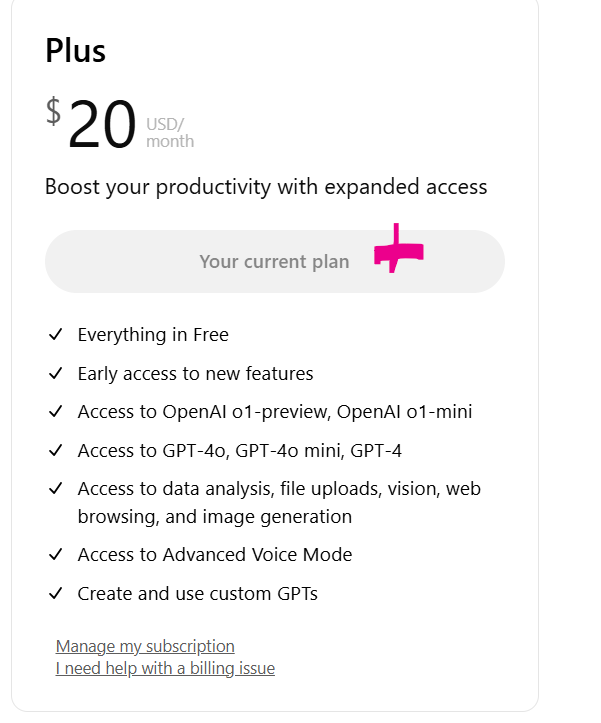Image resolution: width=601 pixels, height=723 pixels.
Task: Open the Manage my subscription link
Action: pos(145,646)
